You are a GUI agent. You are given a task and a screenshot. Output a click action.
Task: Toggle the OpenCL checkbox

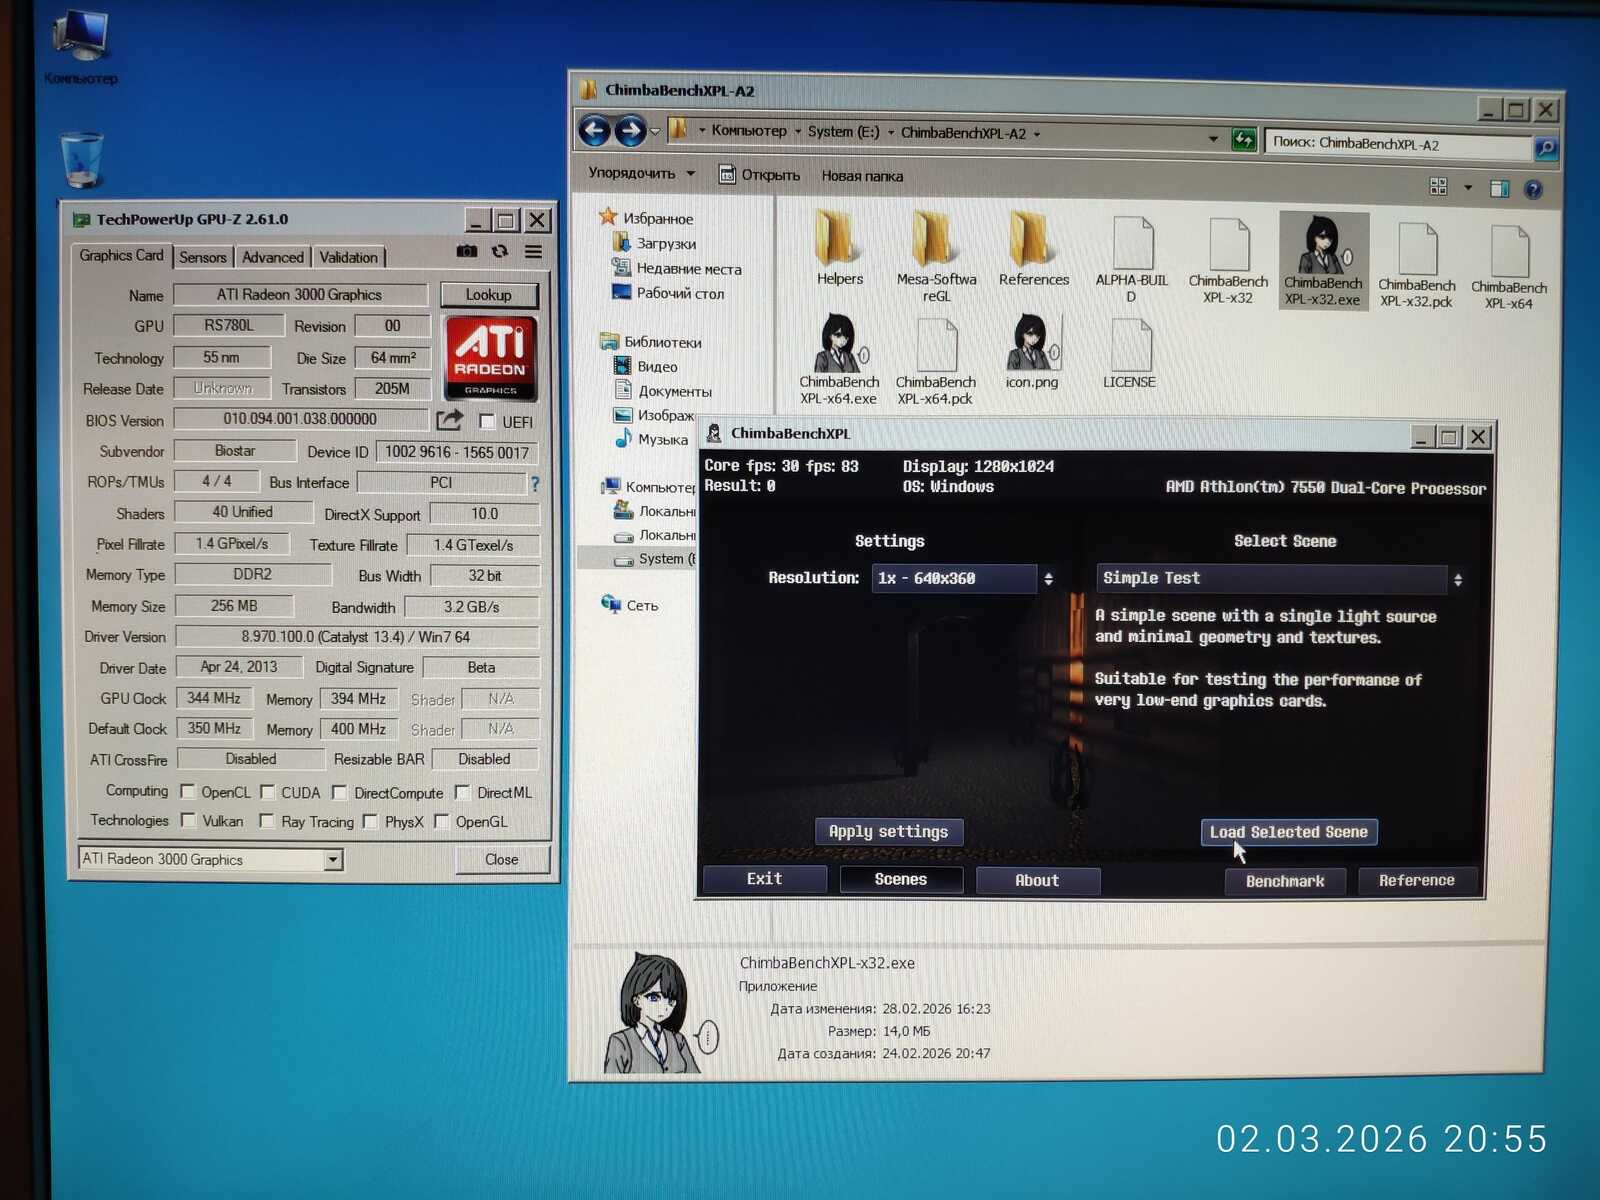187,791
